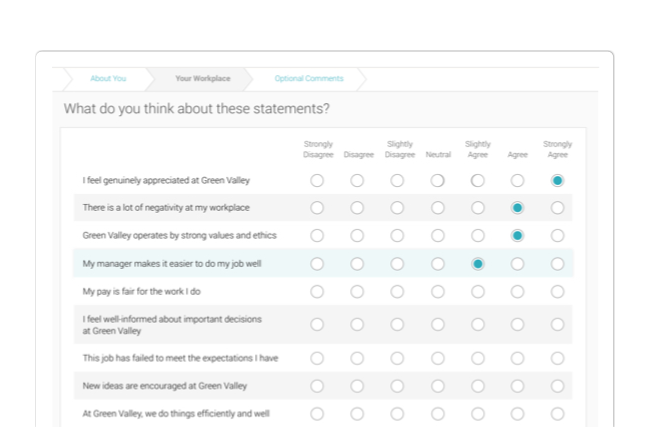The image size is (650, 427).
Task: Choose Neutral for new ideas encouraged
Action: point(437,386)
